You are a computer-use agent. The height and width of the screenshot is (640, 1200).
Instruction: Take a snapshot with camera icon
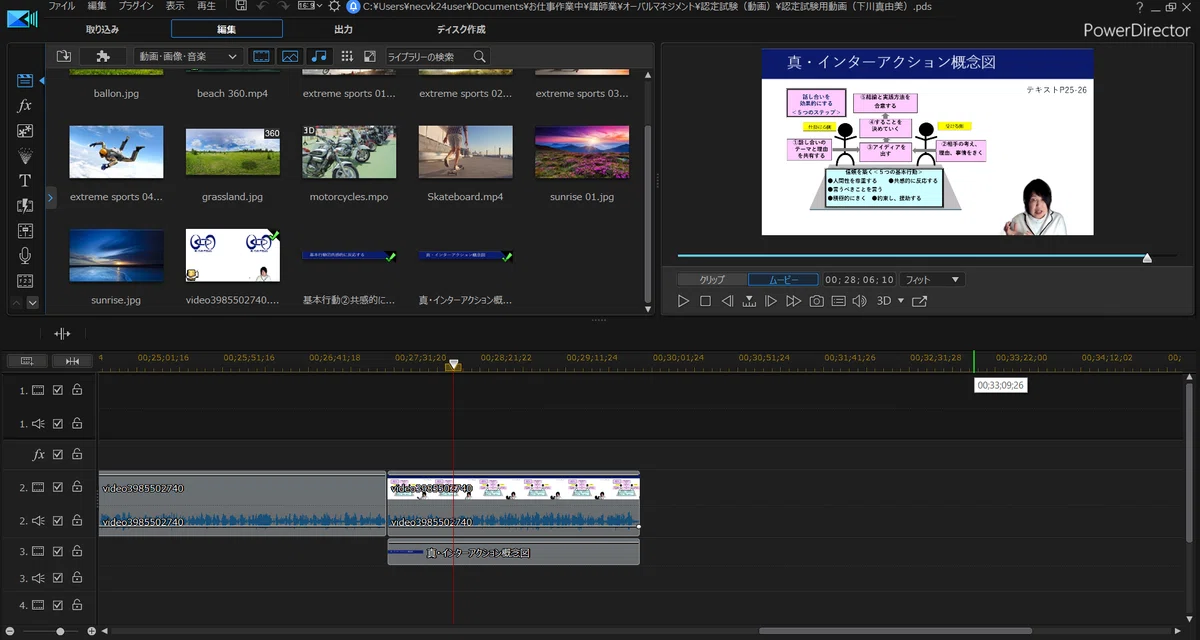817,301
